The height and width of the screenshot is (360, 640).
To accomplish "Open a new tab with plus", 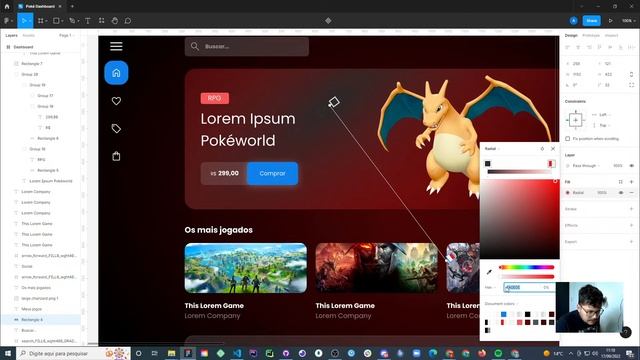I will [x=72, y=6].
